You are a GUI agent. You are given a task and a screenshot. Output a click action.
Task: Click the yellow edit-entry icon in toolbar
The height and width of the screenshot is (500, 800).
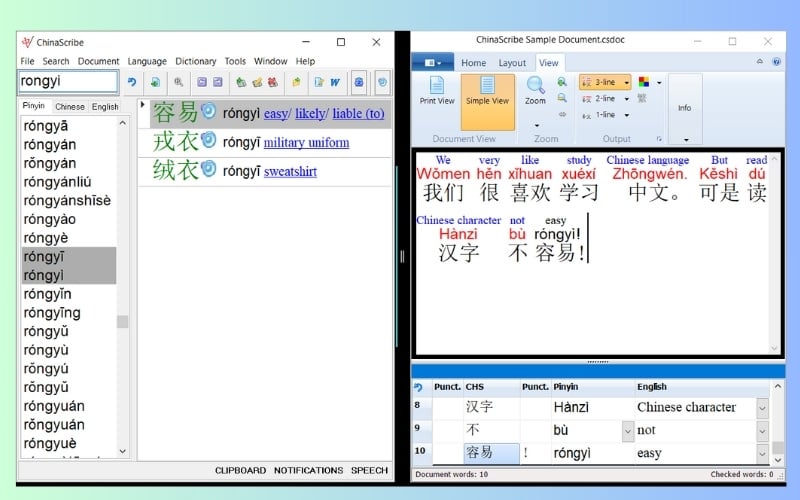[257, 82]
